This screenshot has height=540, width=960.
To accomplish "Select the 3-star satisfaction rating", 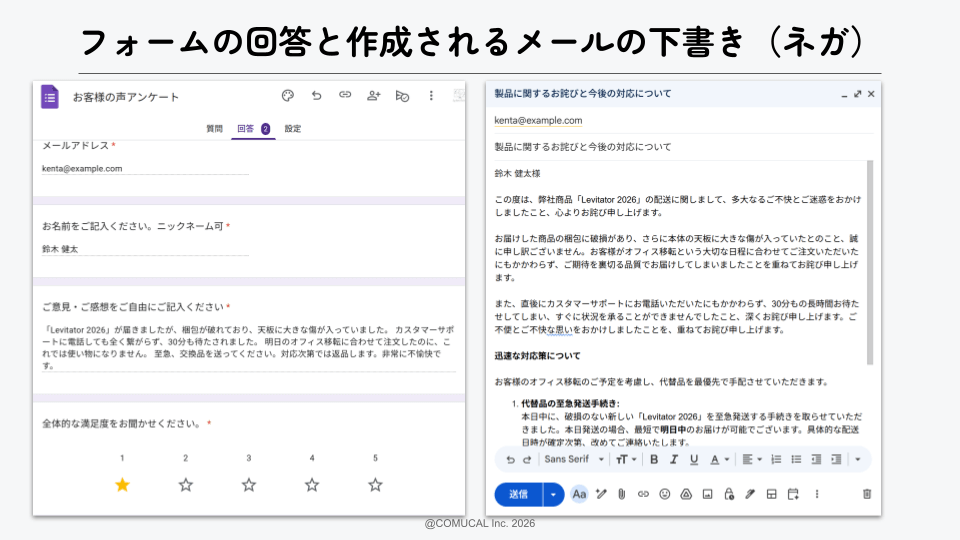I will pyautogui.click(x=249, y=485).
